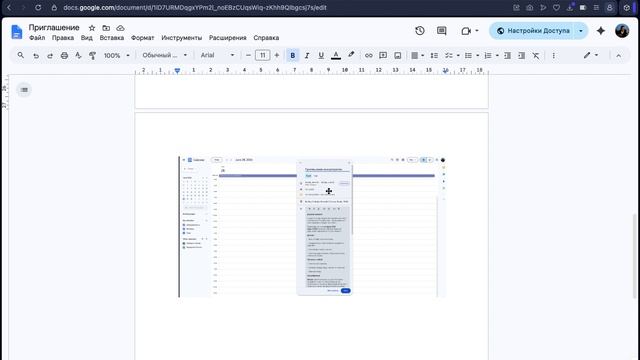The width and height of the screenshot is (640, 360).
Task: Insert a bulleted list
Action: tap(468, 56)
